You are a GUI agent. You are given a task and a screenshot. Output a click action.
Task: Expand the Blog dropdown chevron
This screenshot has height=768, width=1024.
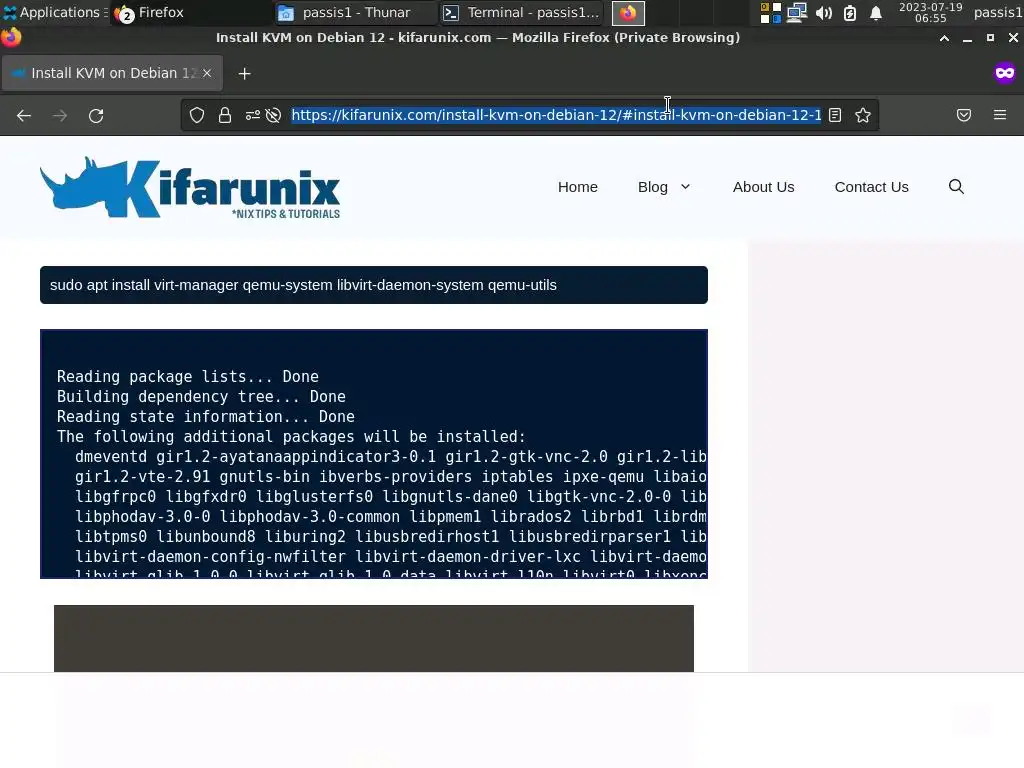pyautogui.click(x=685, y=187)
